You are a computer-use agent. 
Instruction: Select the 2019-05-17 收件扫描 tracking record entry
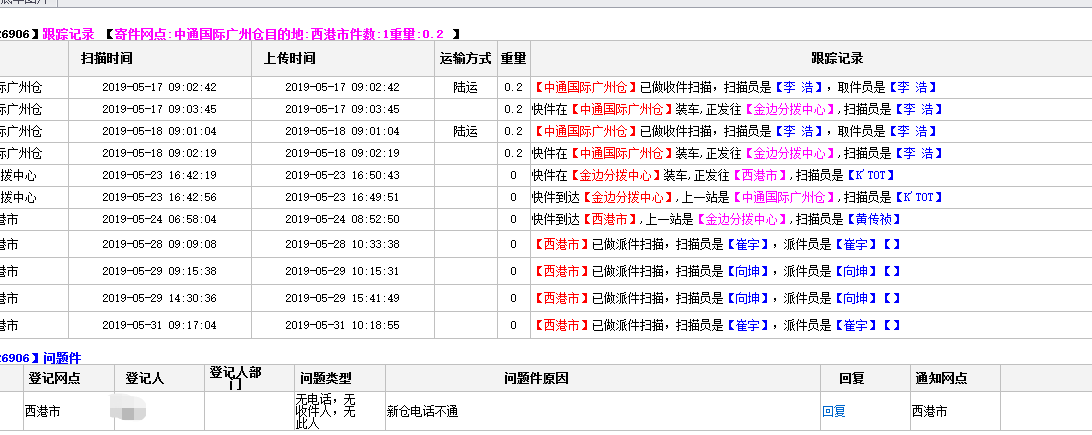735,88
